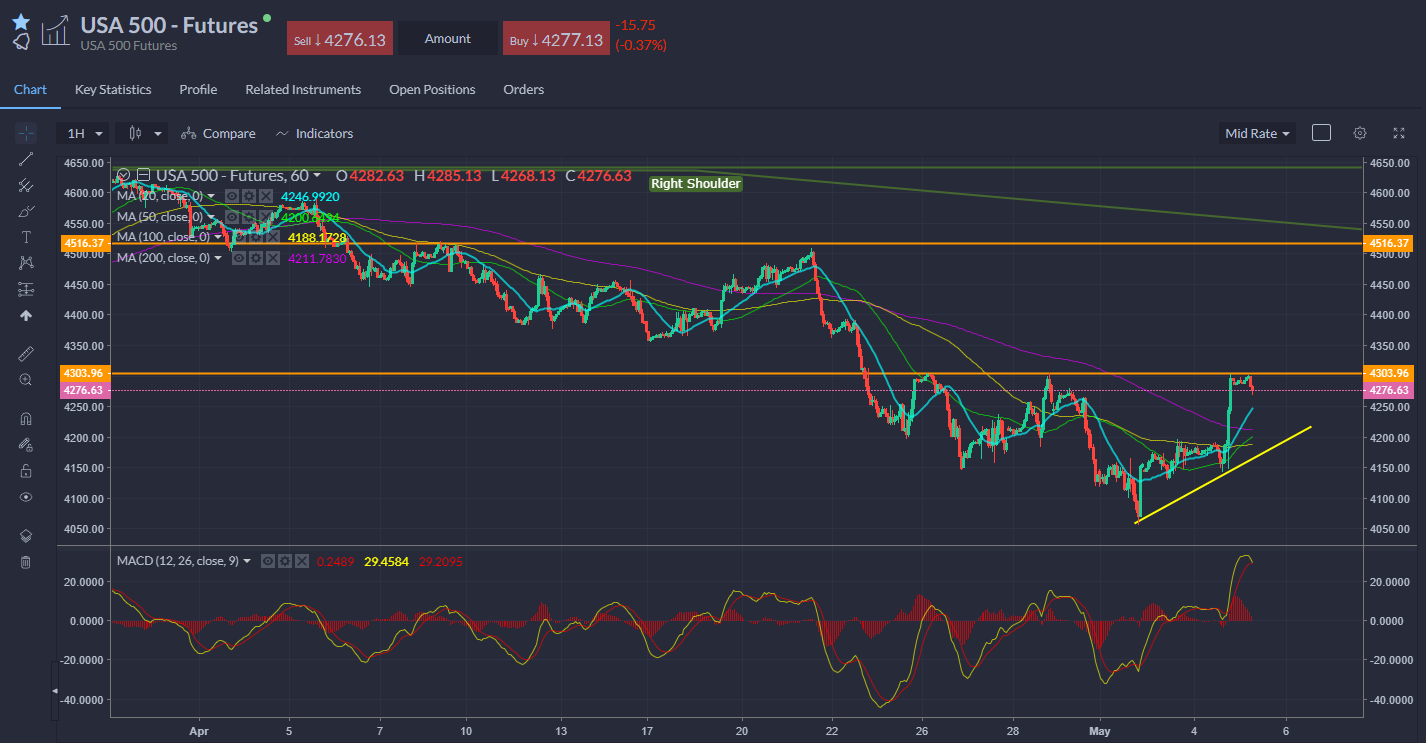Remove the MA 20 indicator with X
Screen dimensions: 1426x743
266,196
